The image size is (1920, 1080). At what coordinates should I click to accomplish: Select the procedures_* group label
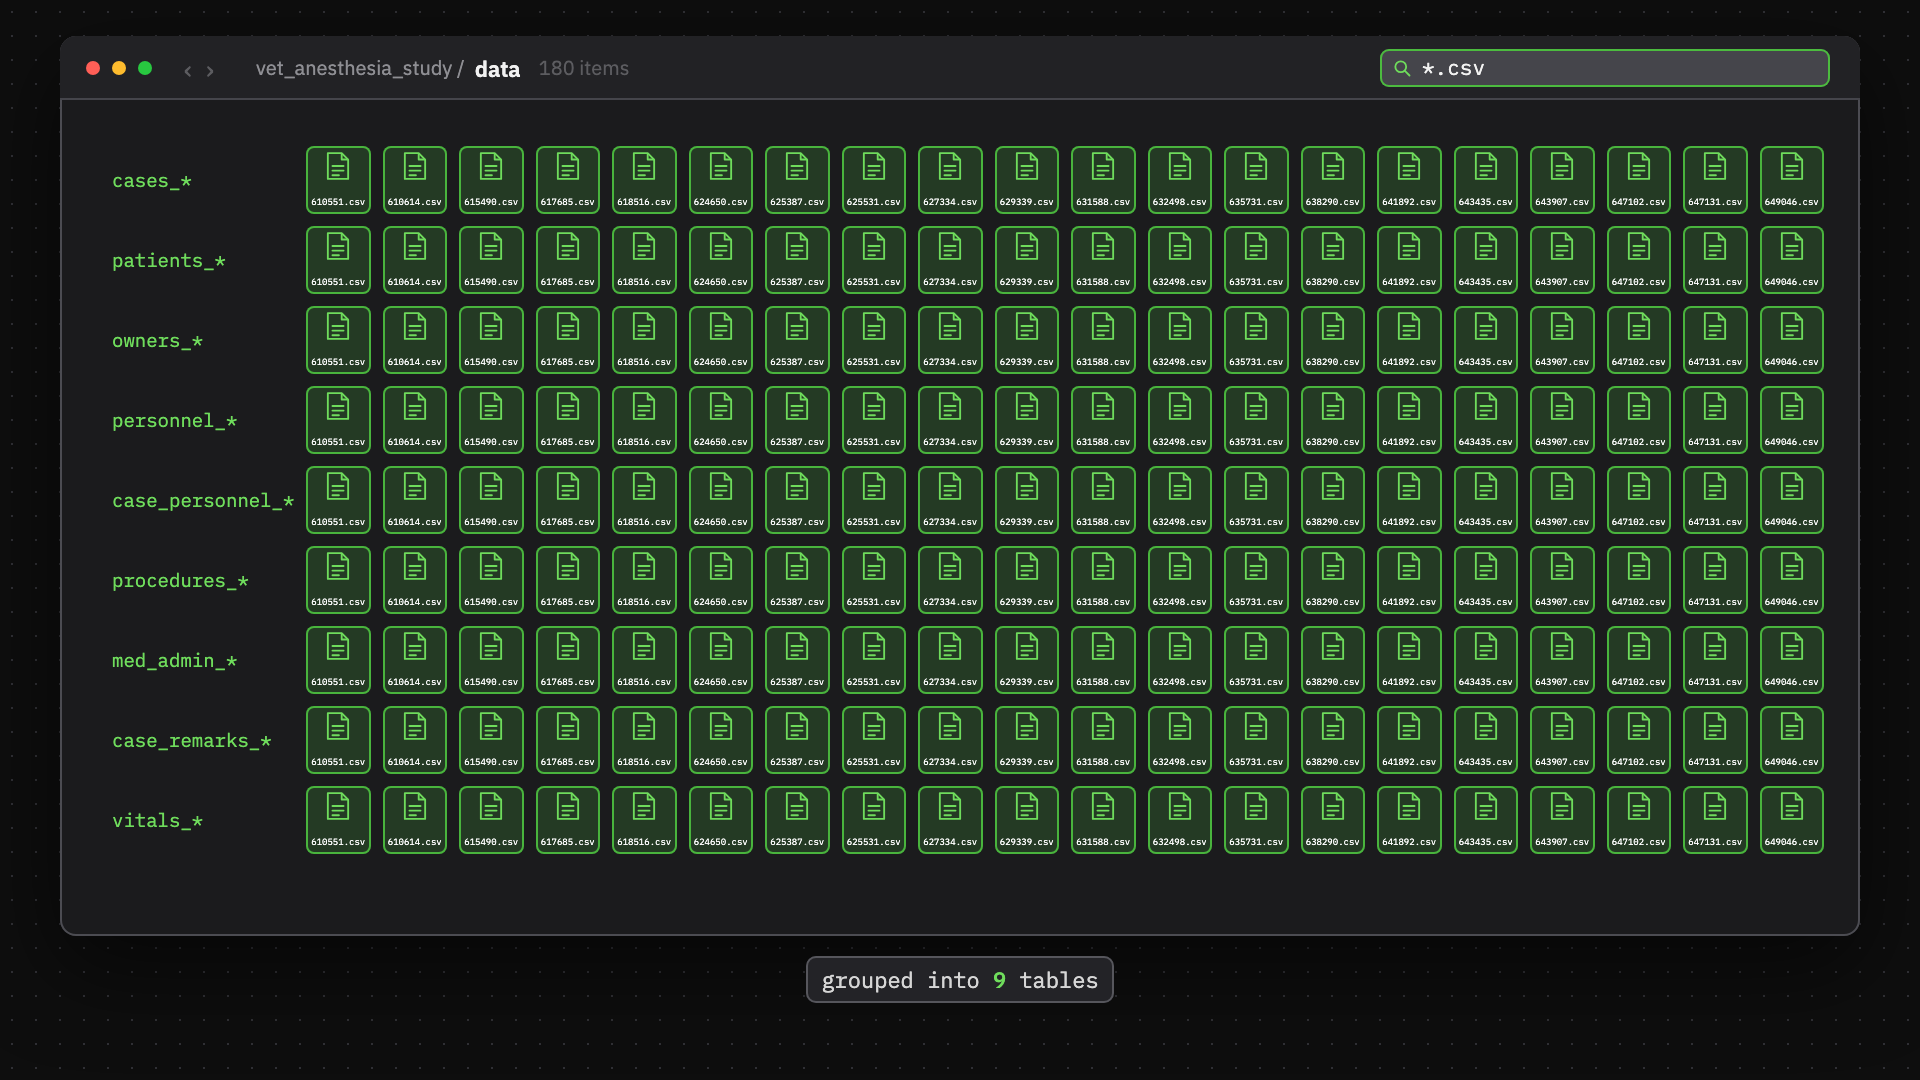click(x=180, y=581)
